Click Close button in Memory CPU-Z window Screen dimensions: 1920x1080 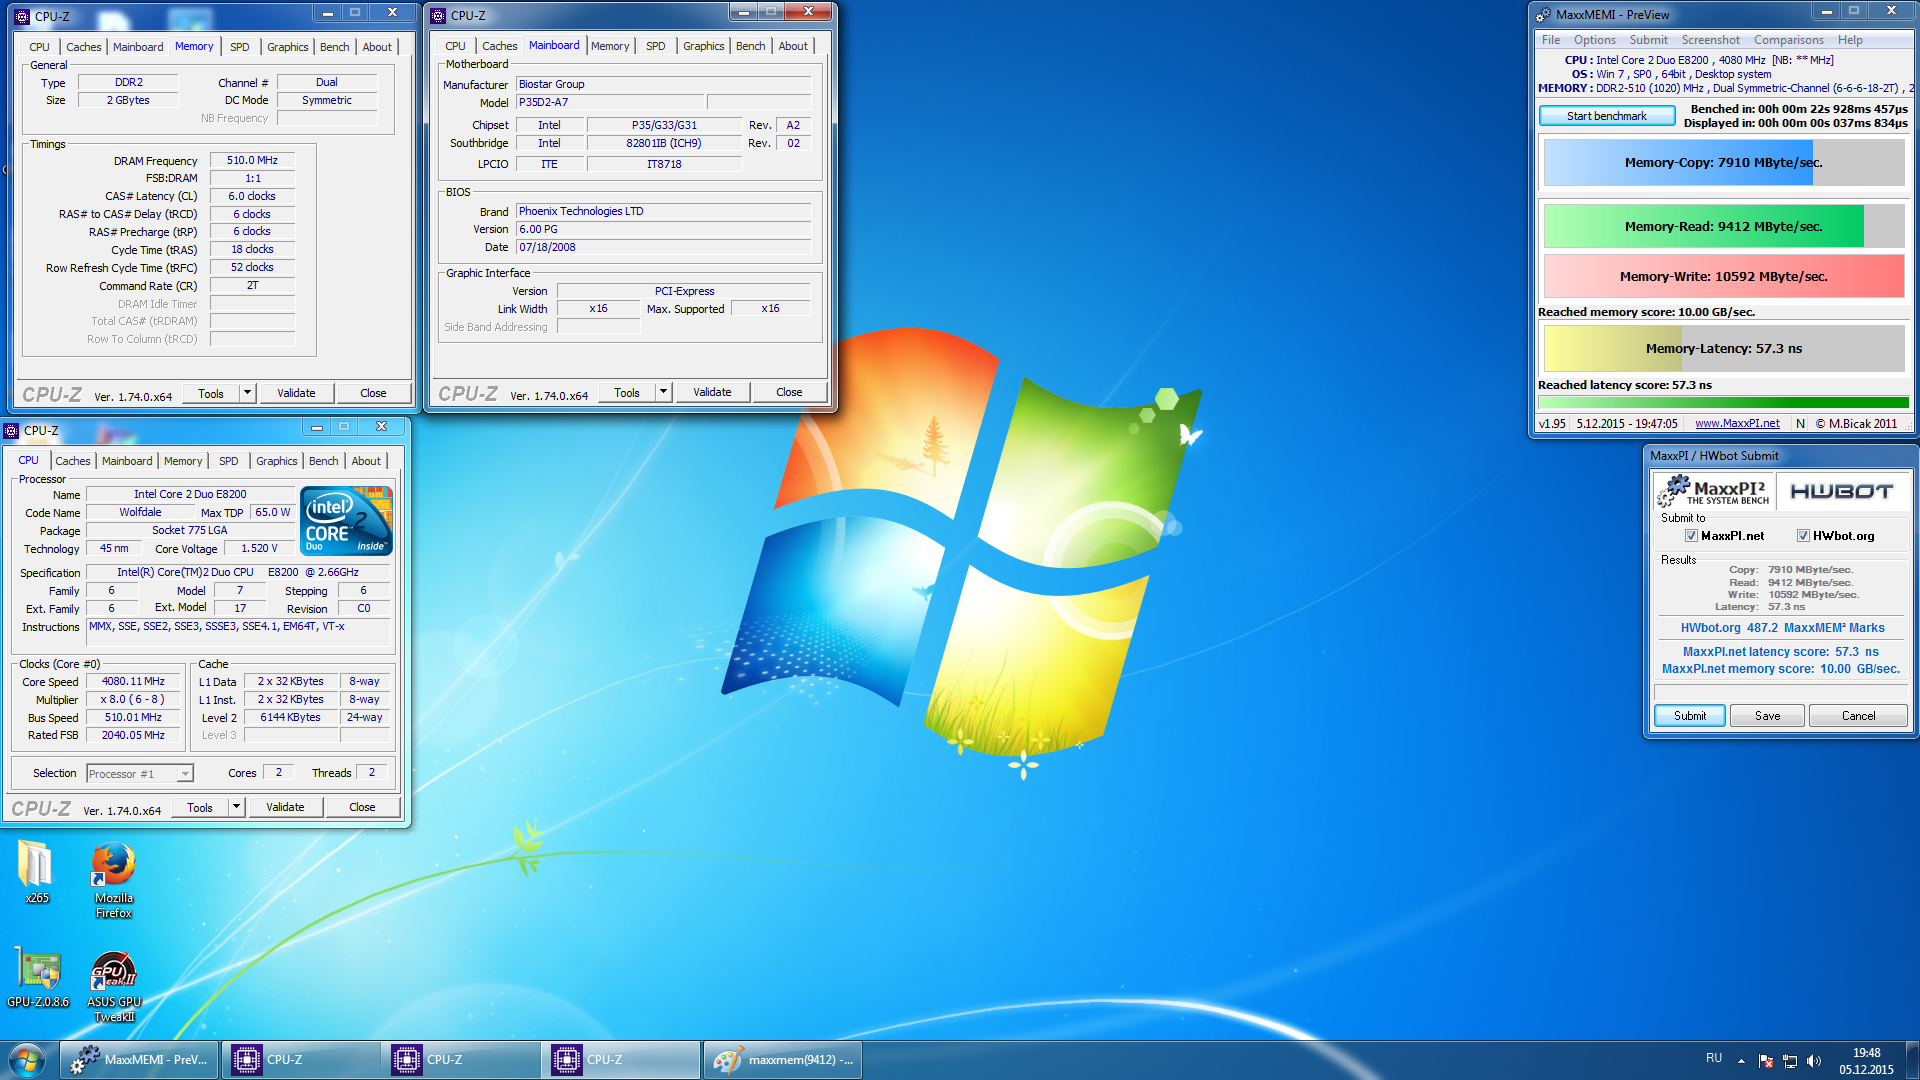pos(373,393)
